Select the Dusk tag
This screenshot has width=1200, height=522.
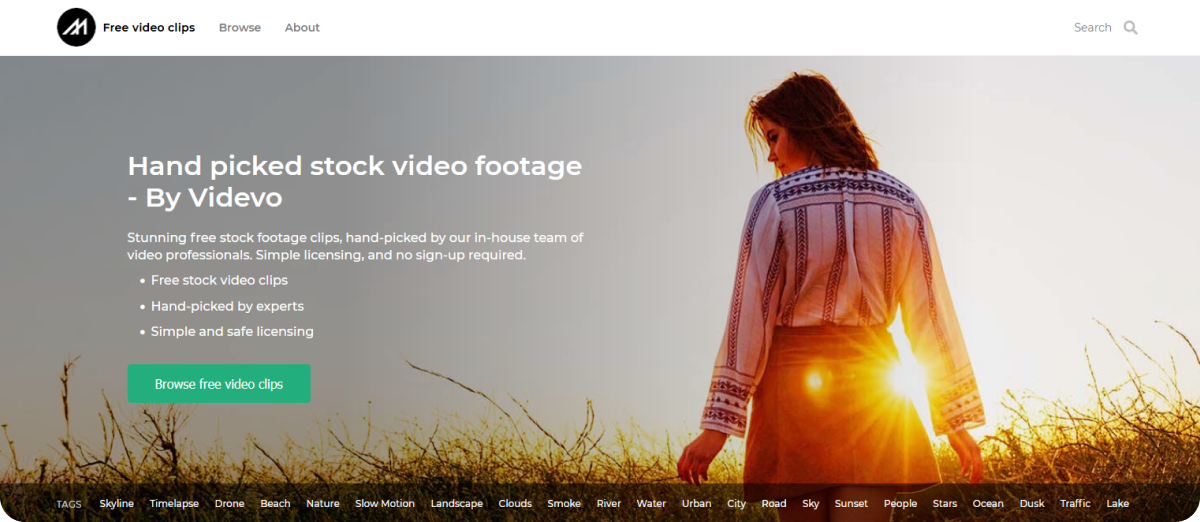1032,504
